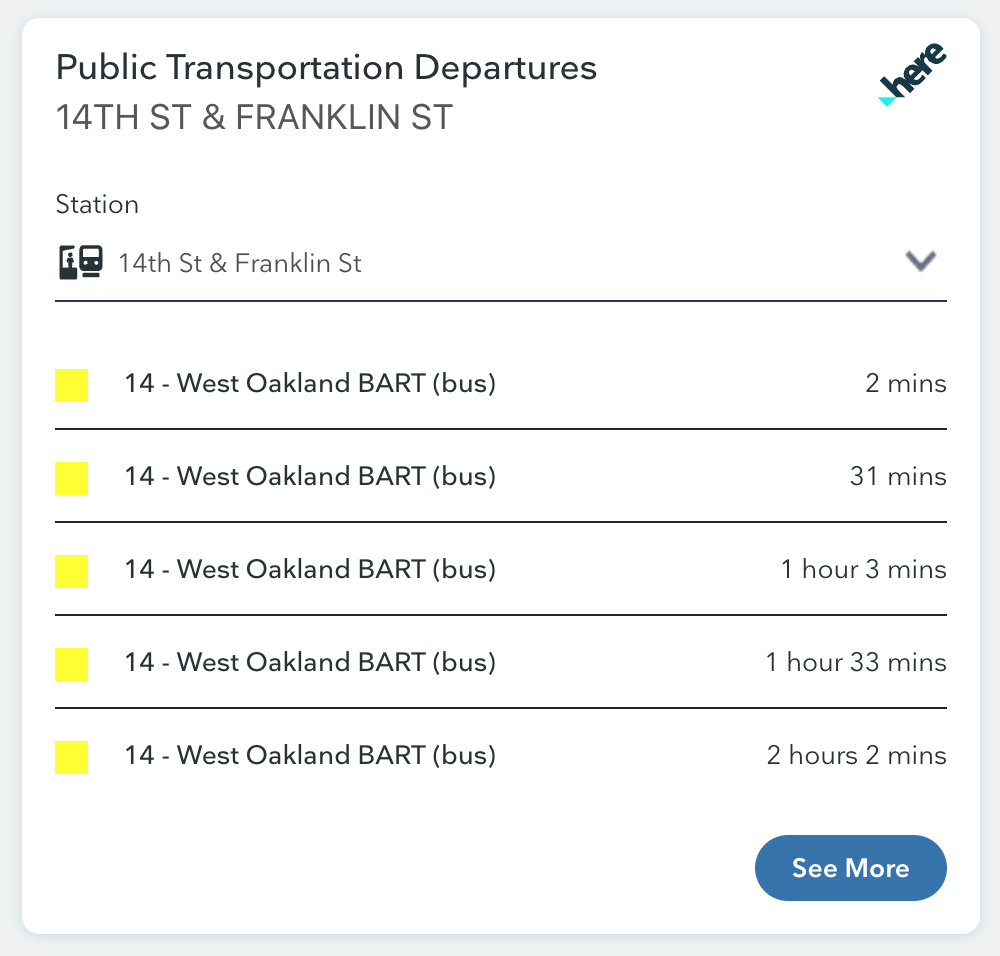Select the yellow swatch for the 31 mins departure
1000x956 pixels.
coord(71,478)
